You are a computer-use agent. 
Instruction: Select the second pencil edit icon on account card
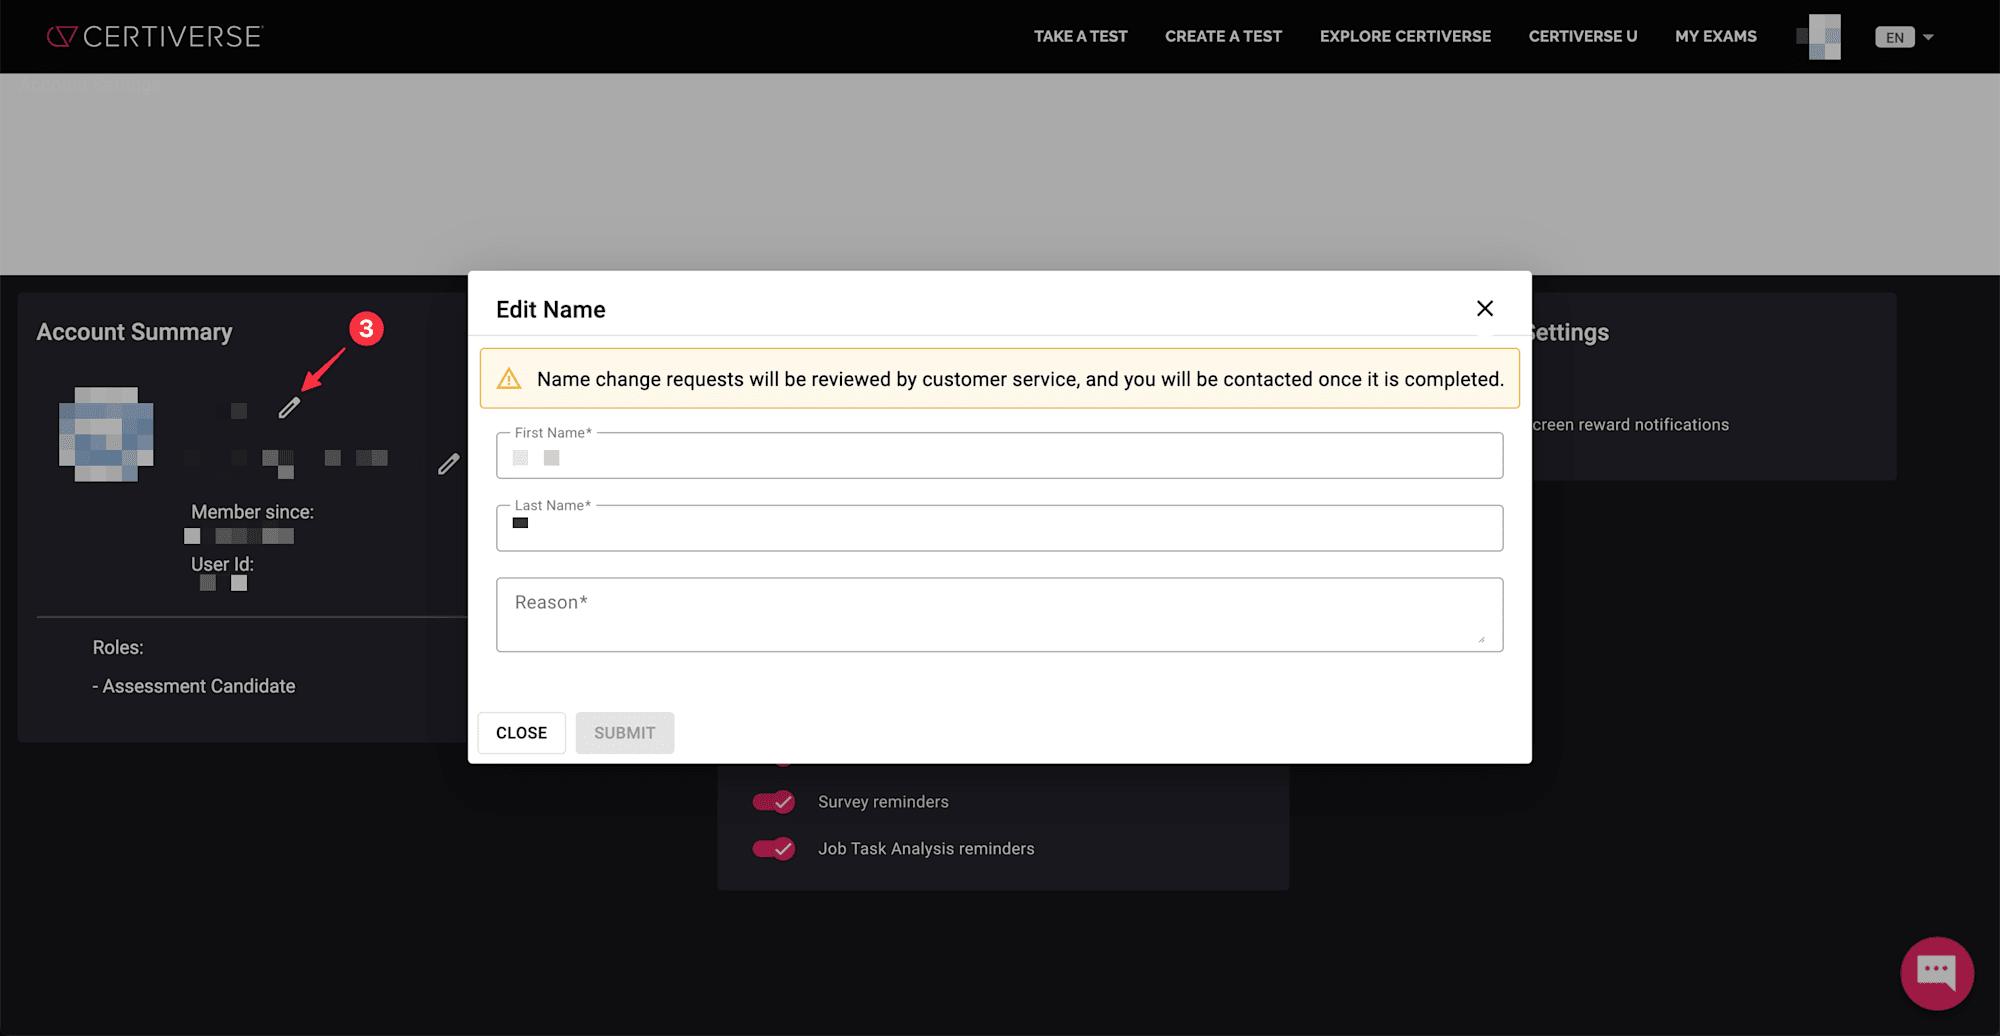tap(448, 463)
